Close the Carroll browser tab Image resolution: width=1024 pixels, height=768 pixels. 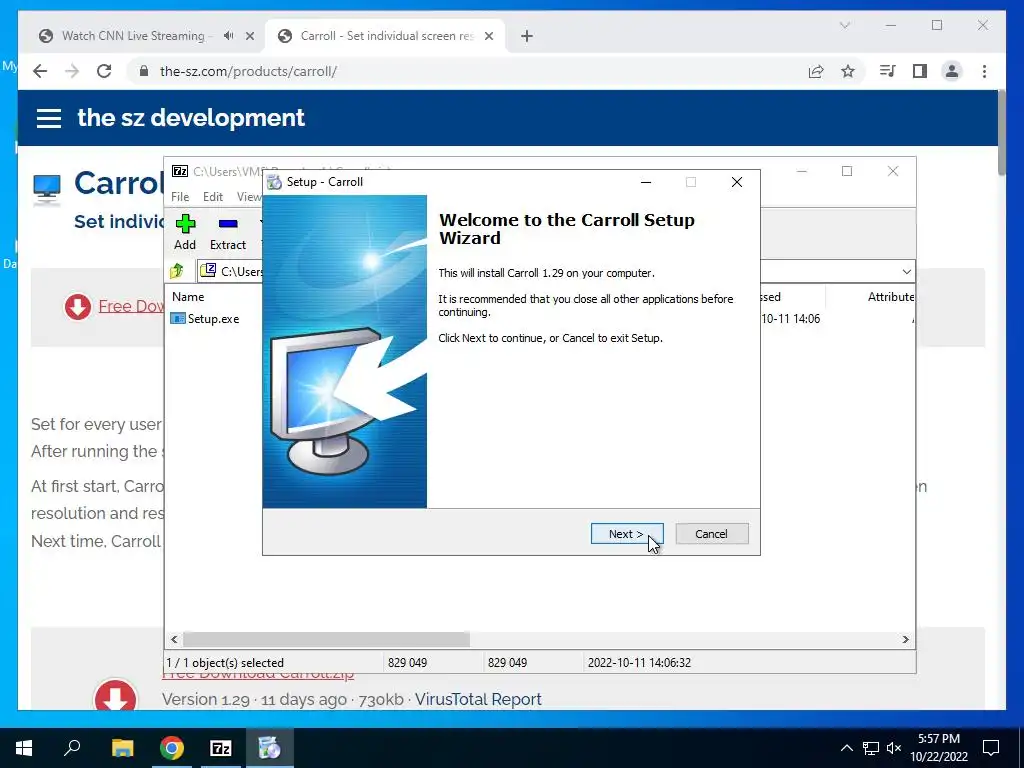coord(488,36)
